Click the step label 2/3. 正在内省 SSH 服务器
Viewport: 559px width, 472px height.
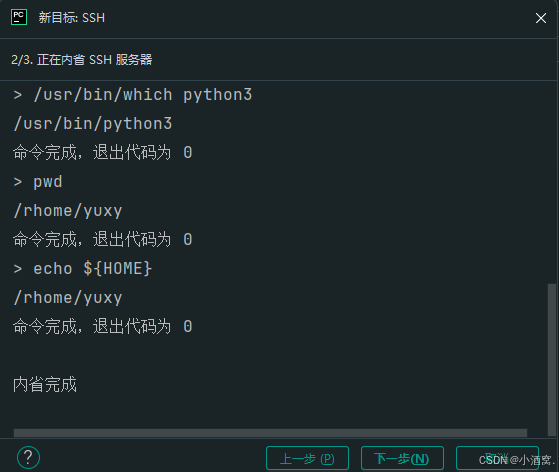pos(82,60)
